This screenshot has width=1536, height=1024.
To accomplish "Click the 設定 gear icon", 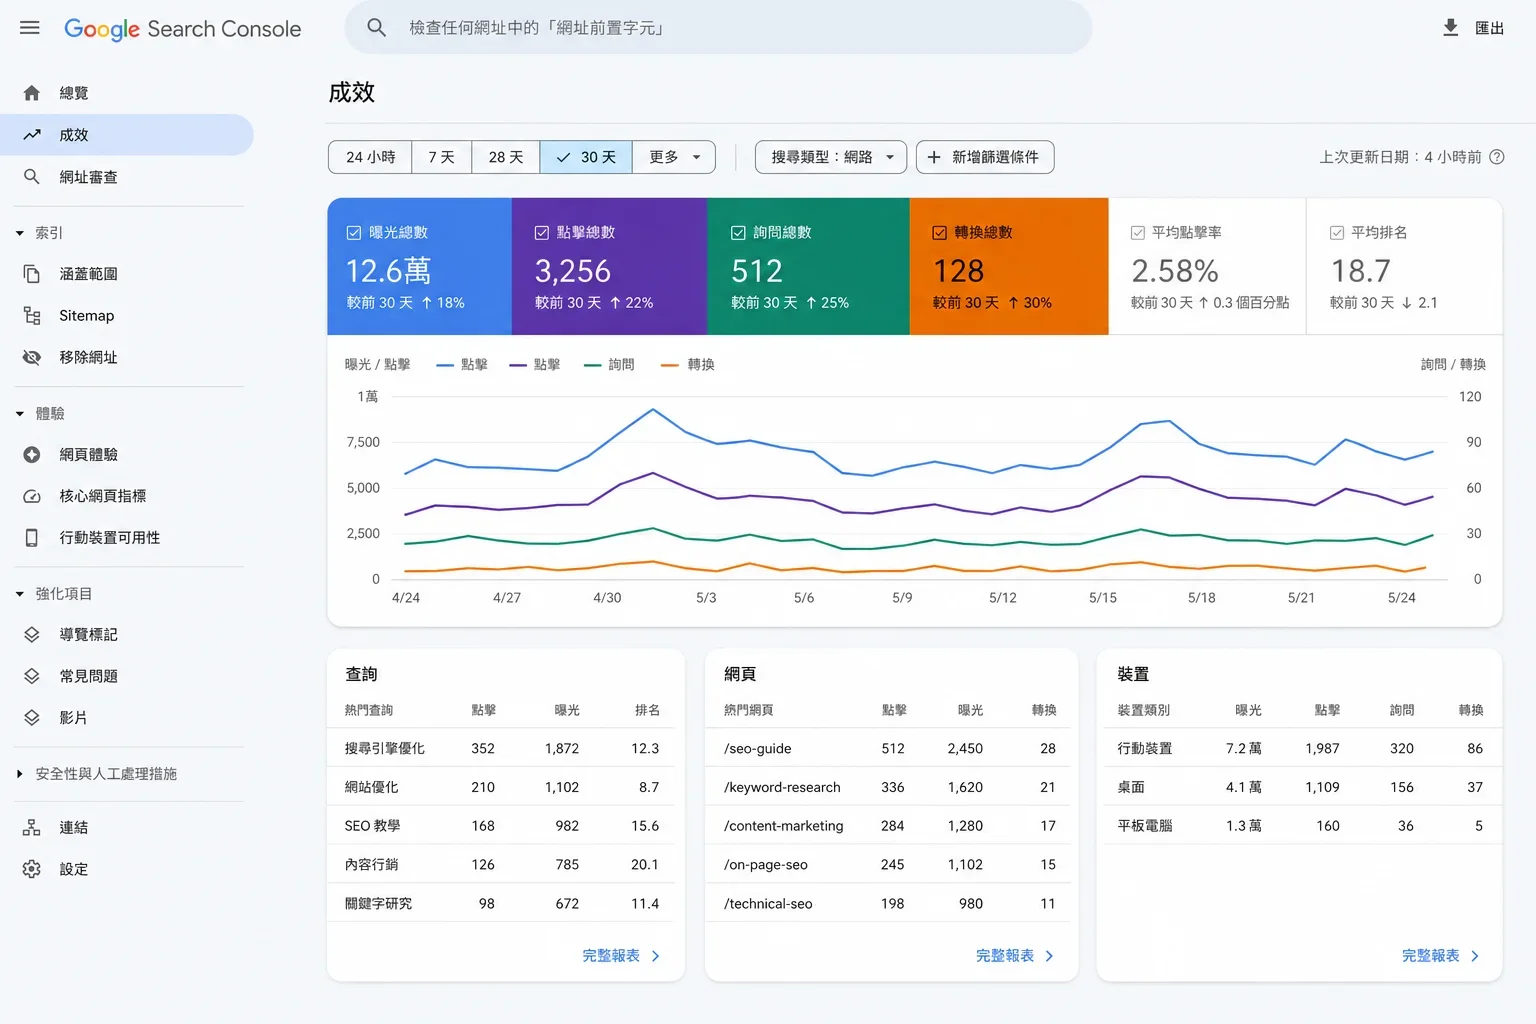I will tap(32, 870).
